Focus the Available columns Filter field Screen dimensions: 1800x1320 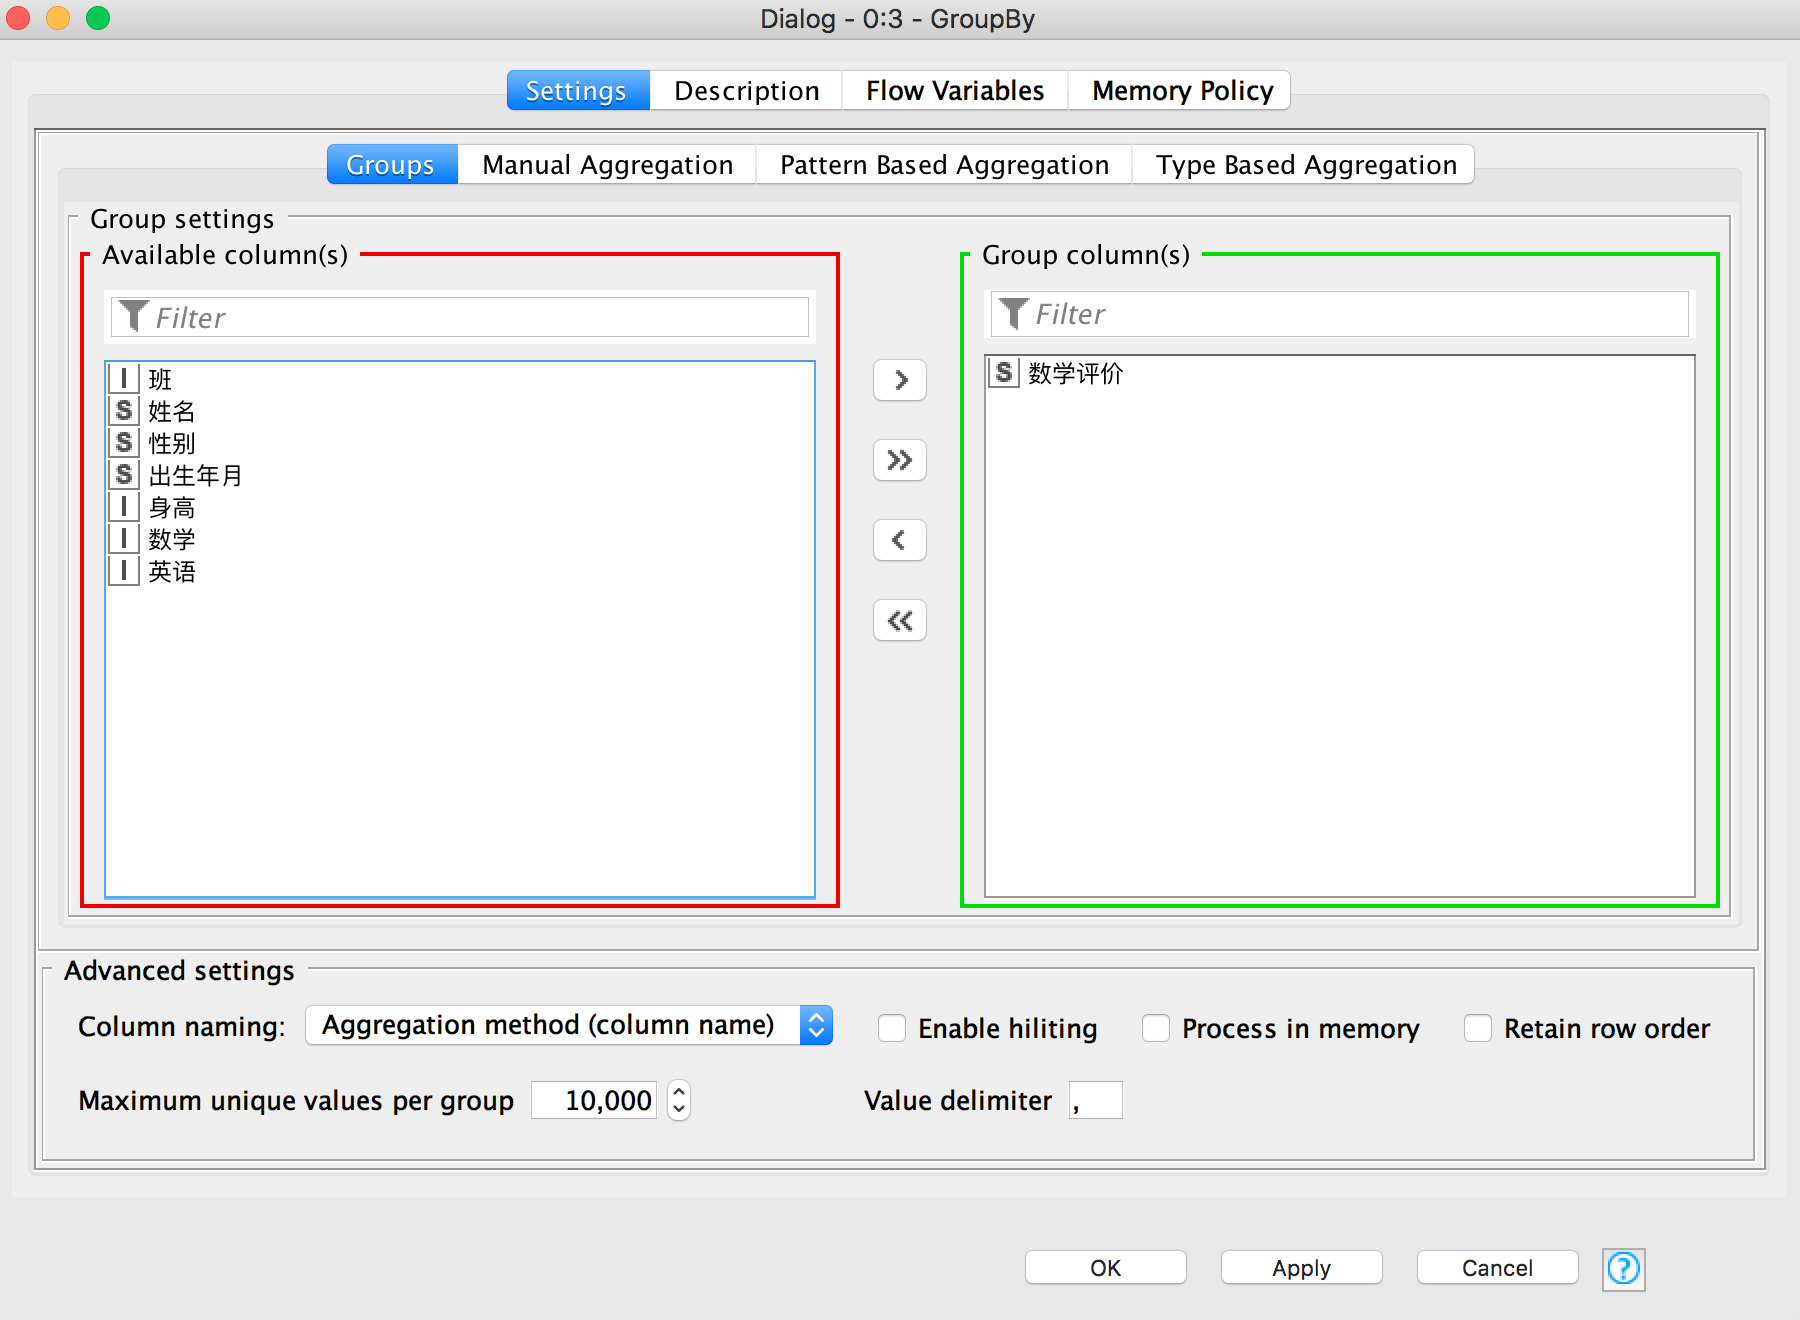460,317
